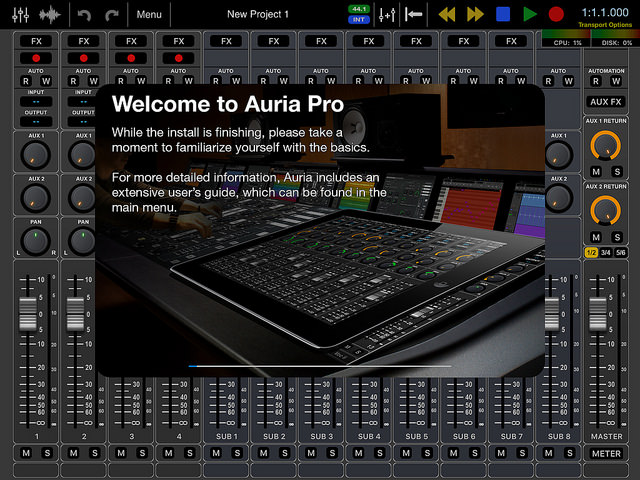Image resolution: width=640 pixels, height=480 pixels.
Task: Click the welcome install progress bar
Action: coord(320,366)
